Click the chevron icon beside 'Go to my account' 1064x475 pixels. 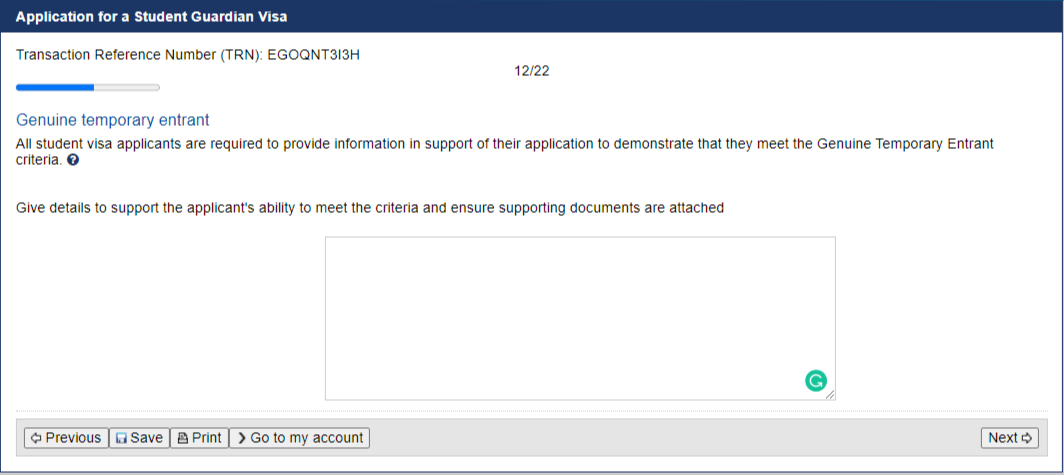tap(242, 438)
